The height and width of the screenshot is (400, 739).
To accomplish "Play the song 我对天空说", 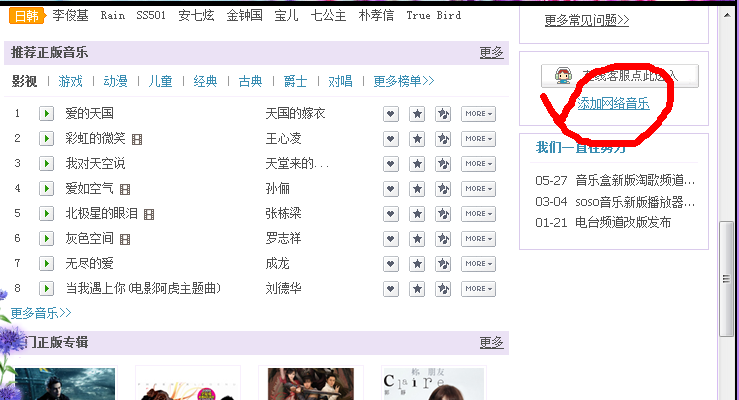I will 46,163.
